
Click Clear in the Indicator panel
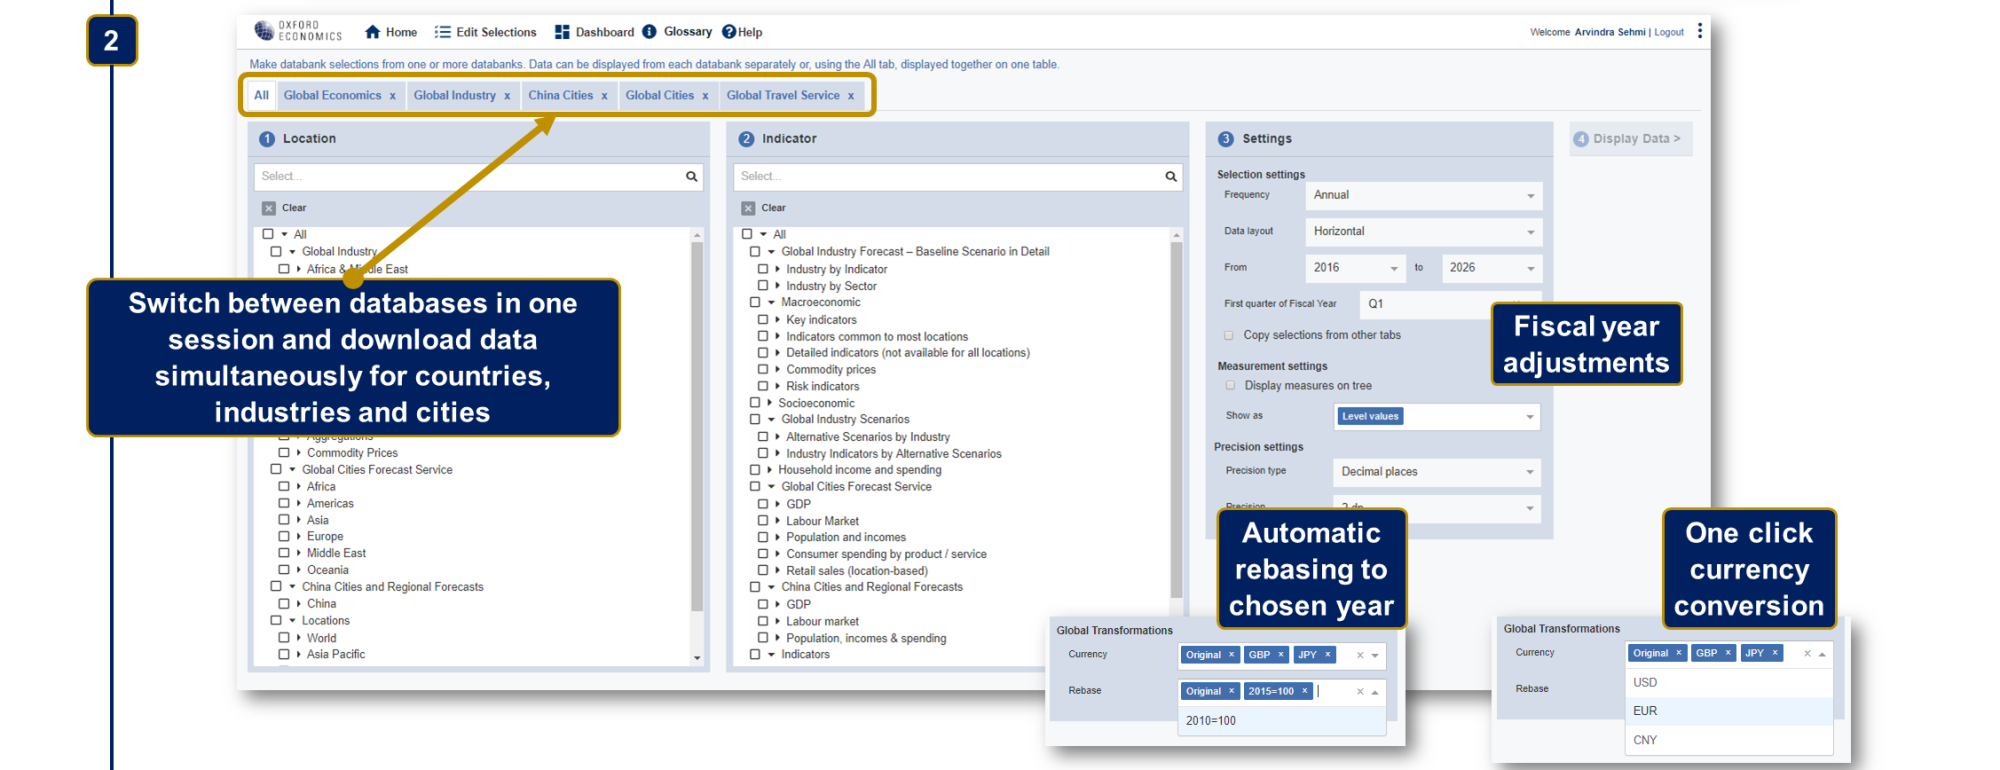763,208
